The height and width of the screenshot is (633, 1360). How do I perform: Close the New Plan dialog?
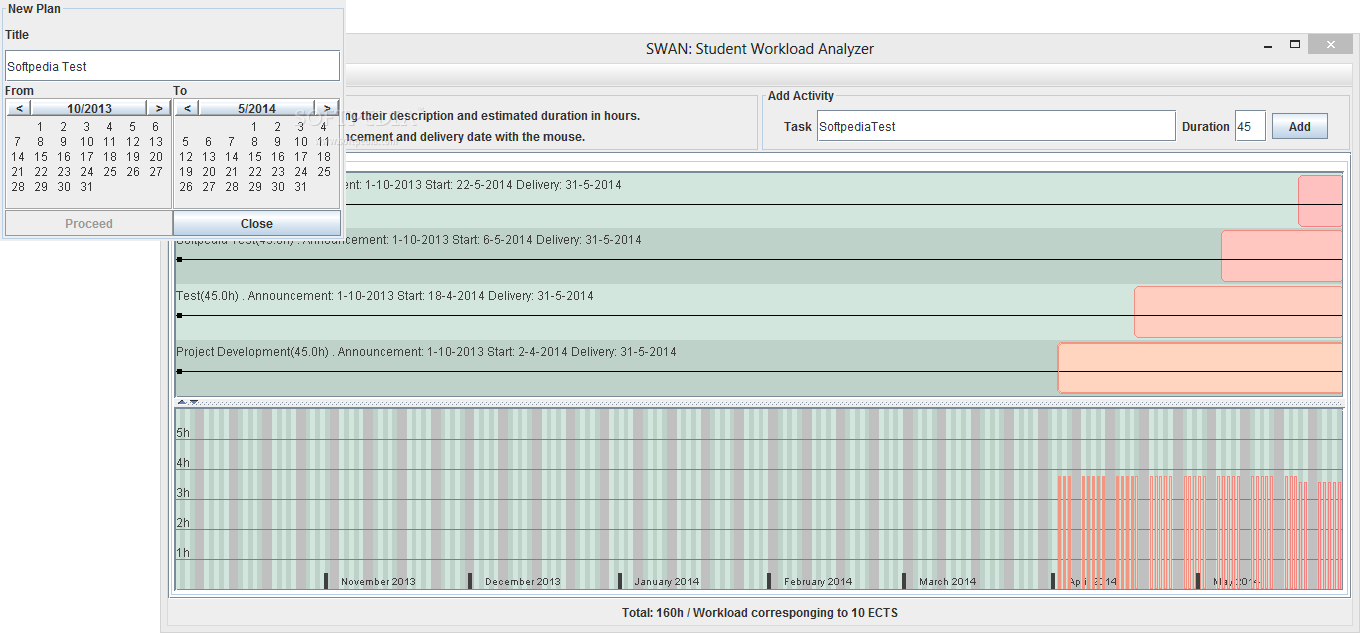point(257,223)
